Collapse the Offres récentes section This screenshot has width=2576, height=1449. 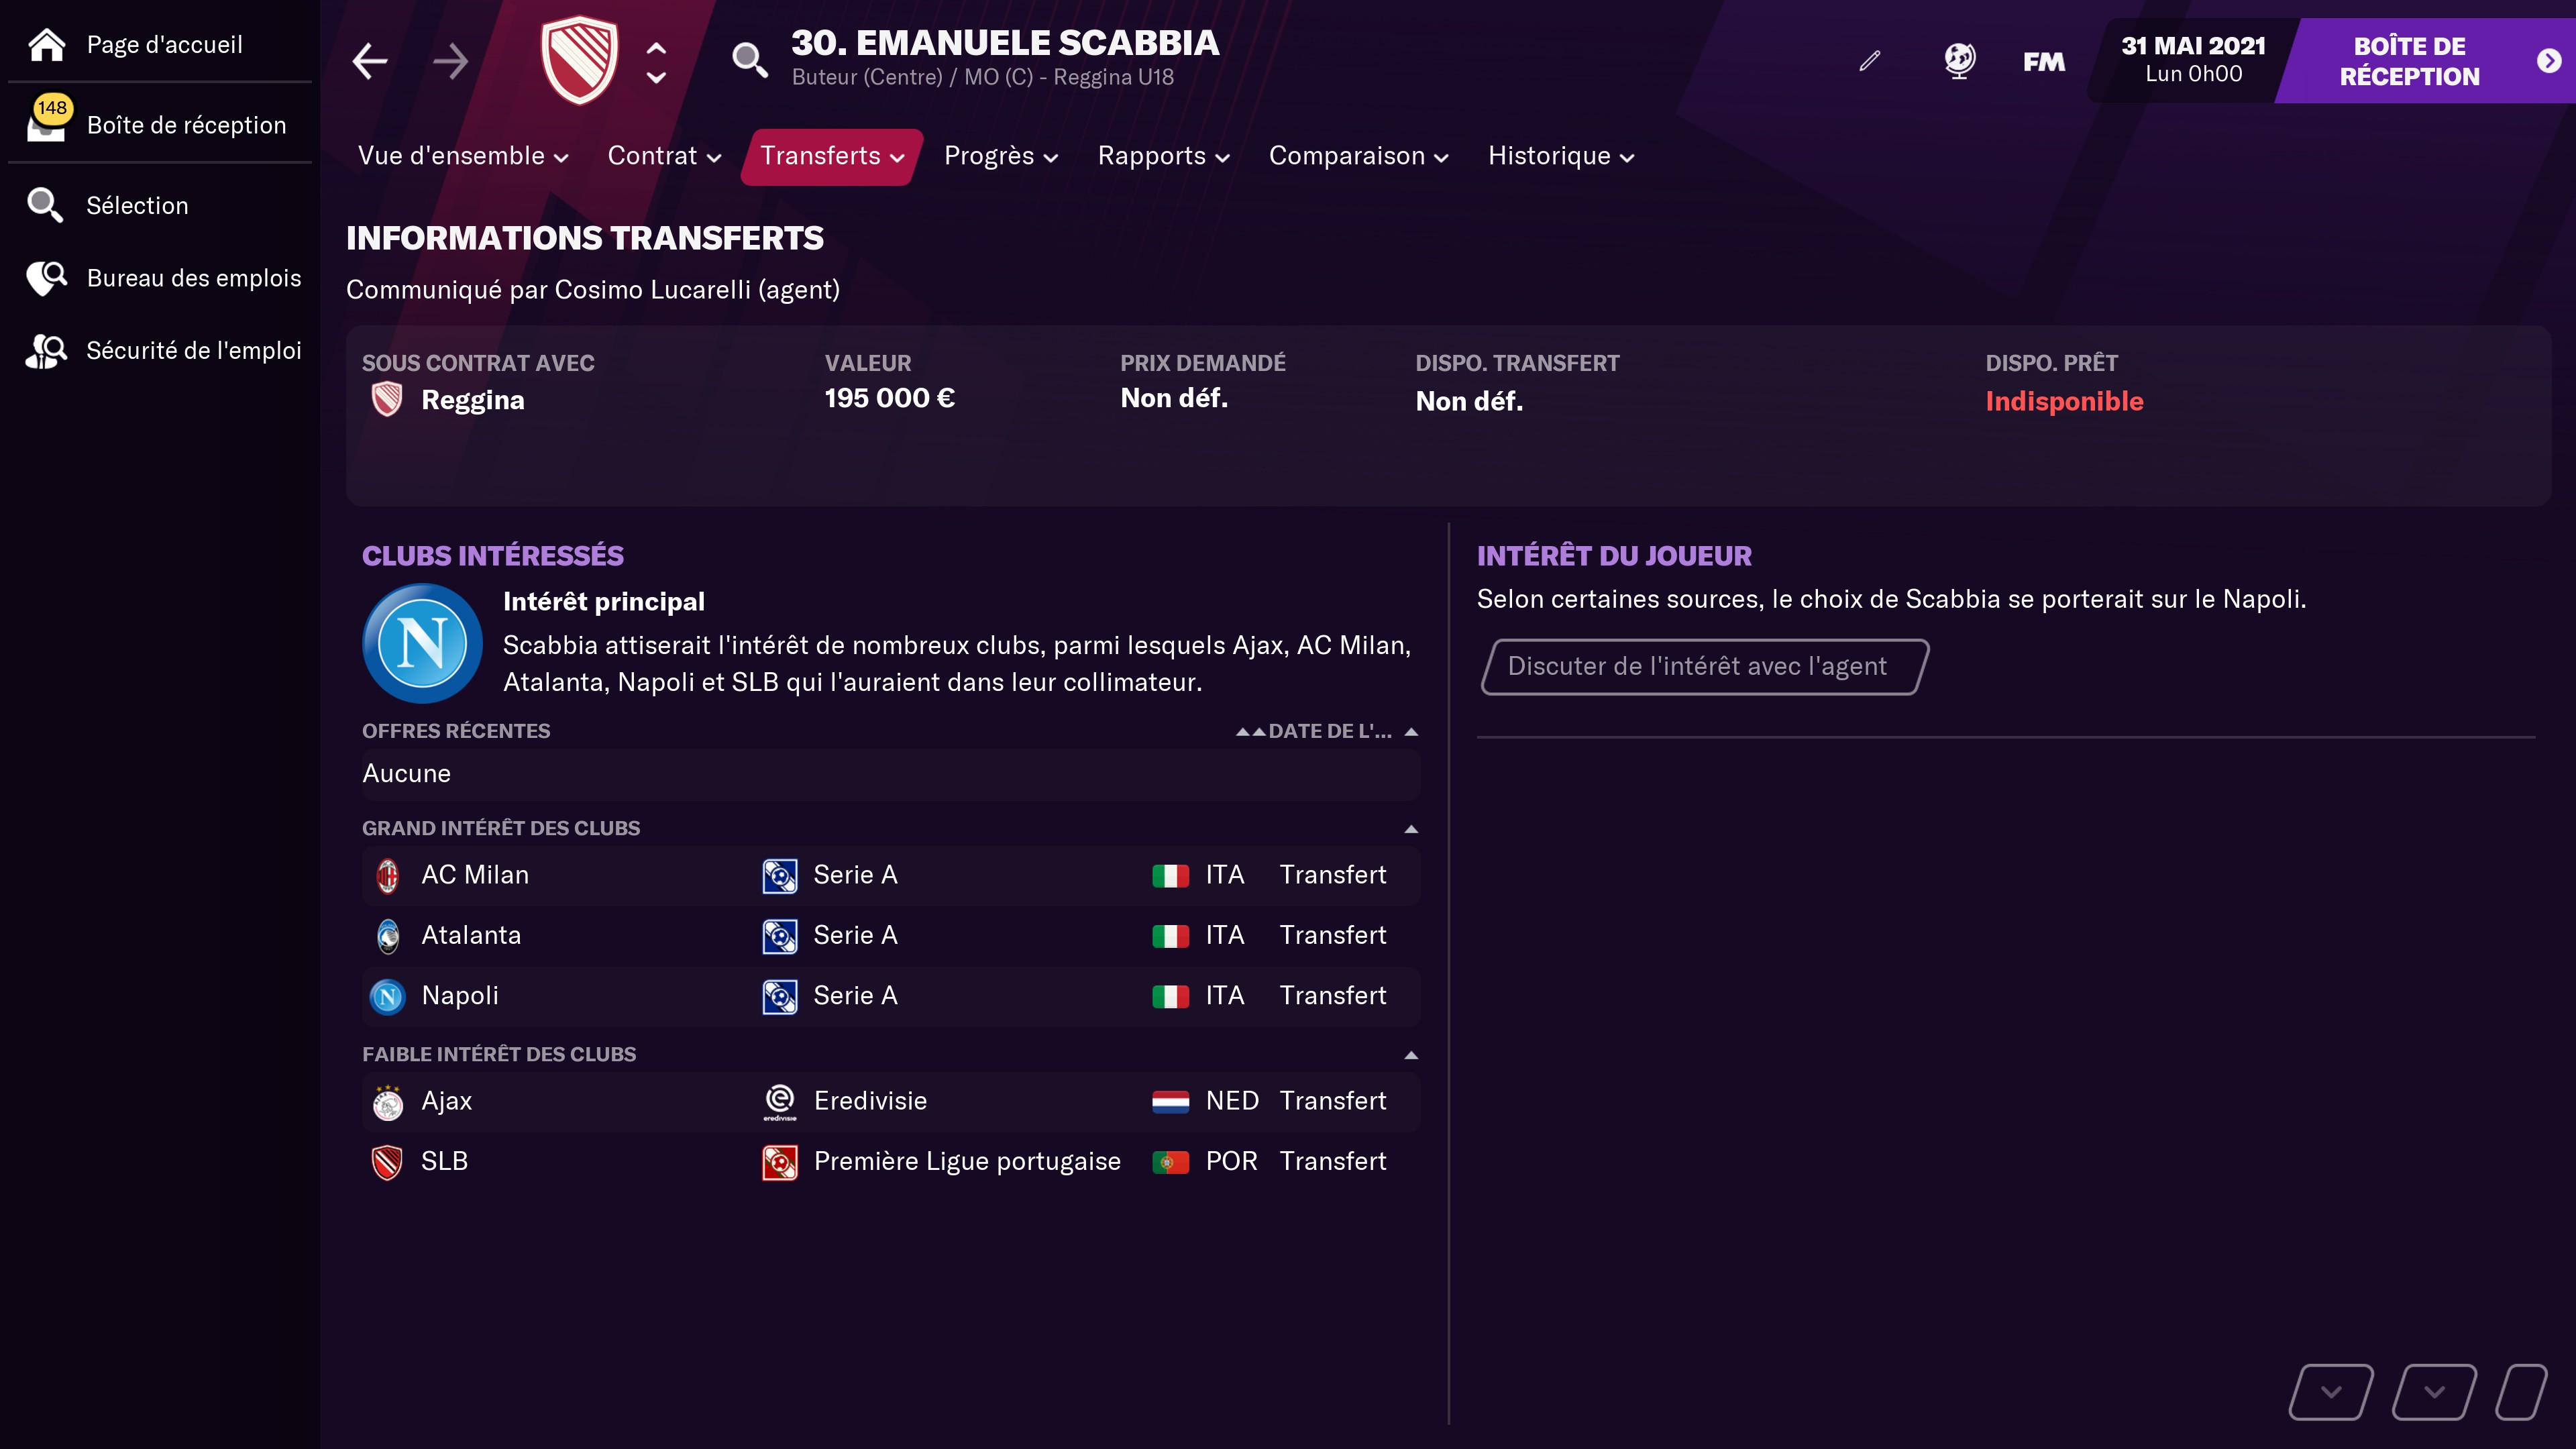tap(1411, 732)
